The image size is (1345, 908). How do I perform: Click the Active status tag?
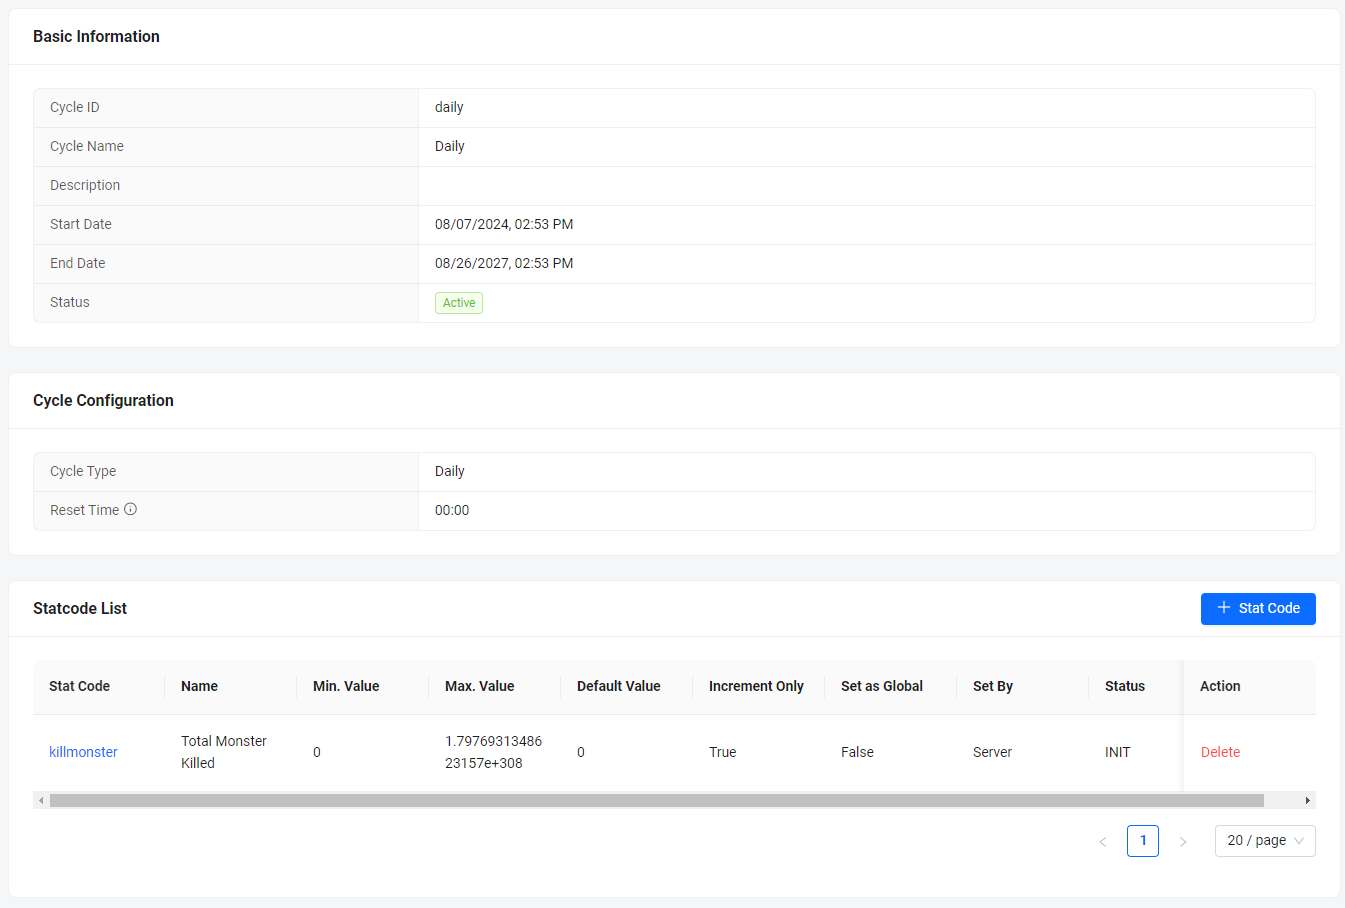coord(459,303)
